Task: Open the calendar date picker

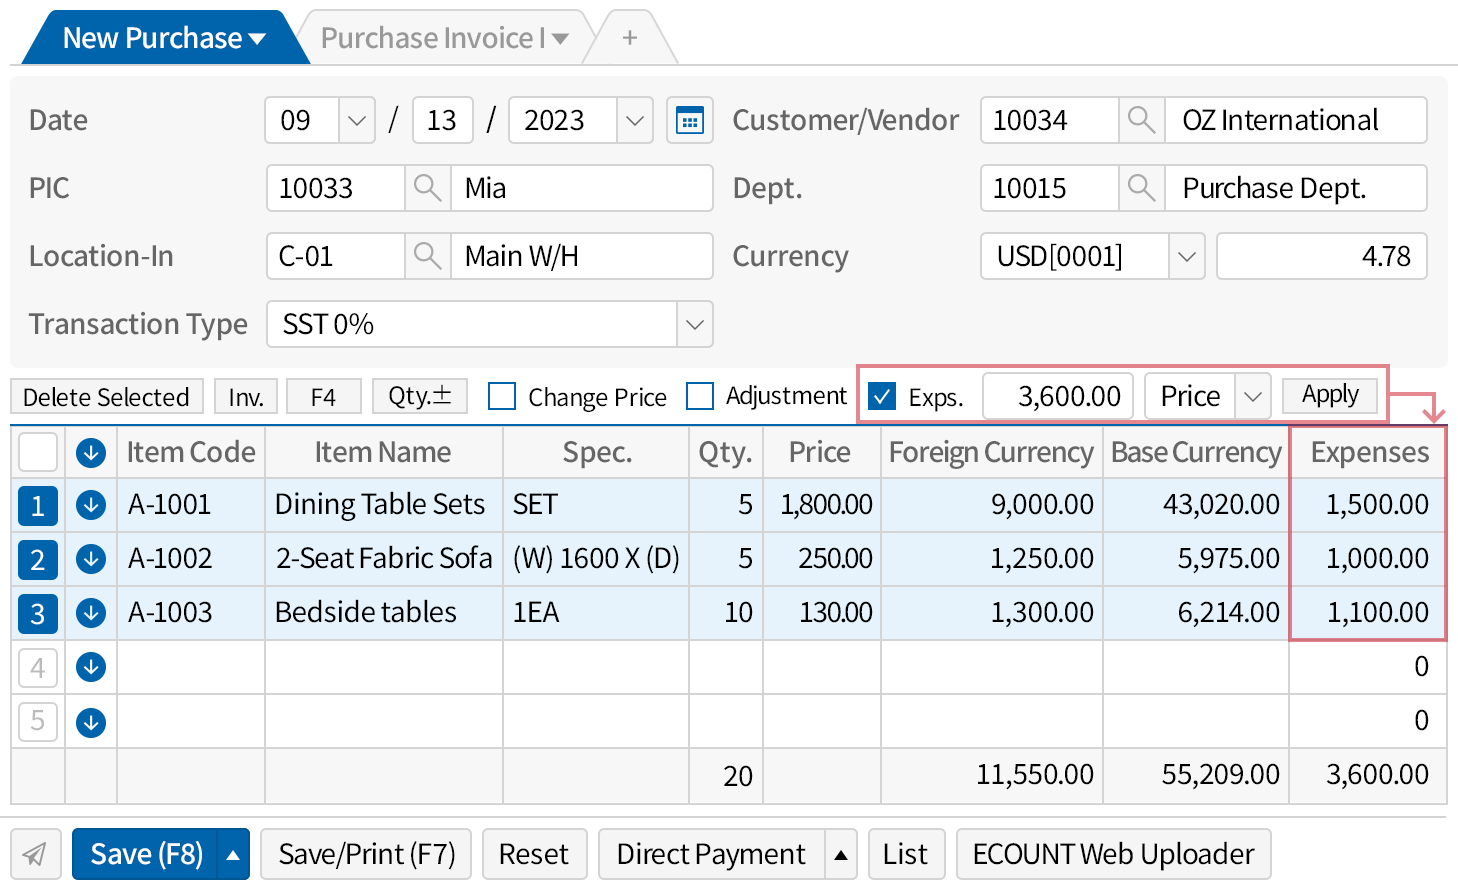Action: 690,120
